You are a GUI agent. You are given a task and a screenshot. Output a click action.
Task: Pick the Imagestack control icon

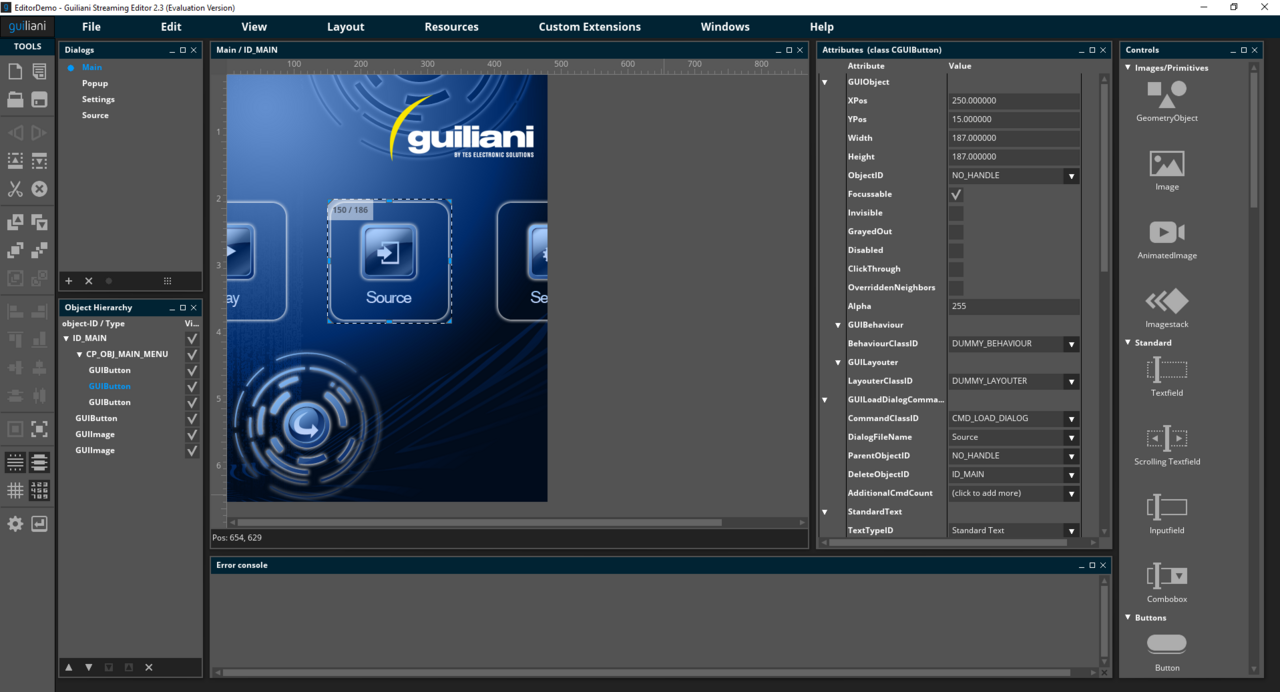pos(1166,301)
